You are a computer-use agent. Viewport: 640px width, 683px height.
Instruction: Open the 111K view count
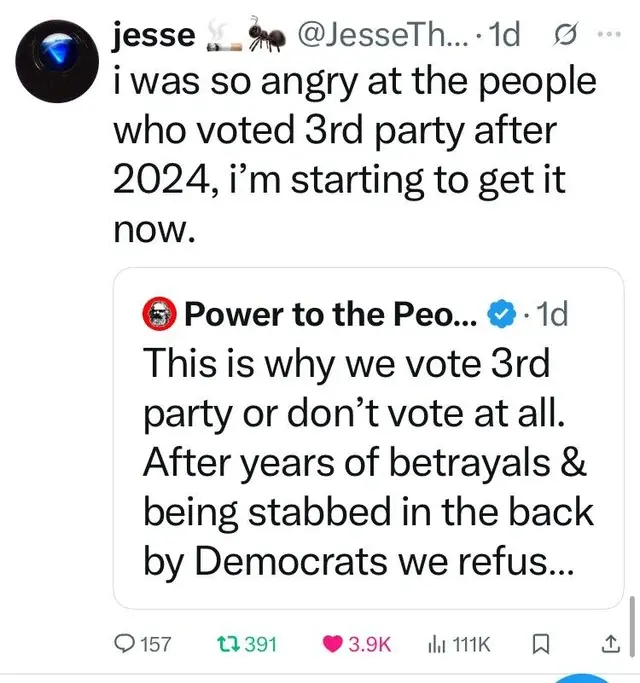pyautogui.click(x=472, y=645)
